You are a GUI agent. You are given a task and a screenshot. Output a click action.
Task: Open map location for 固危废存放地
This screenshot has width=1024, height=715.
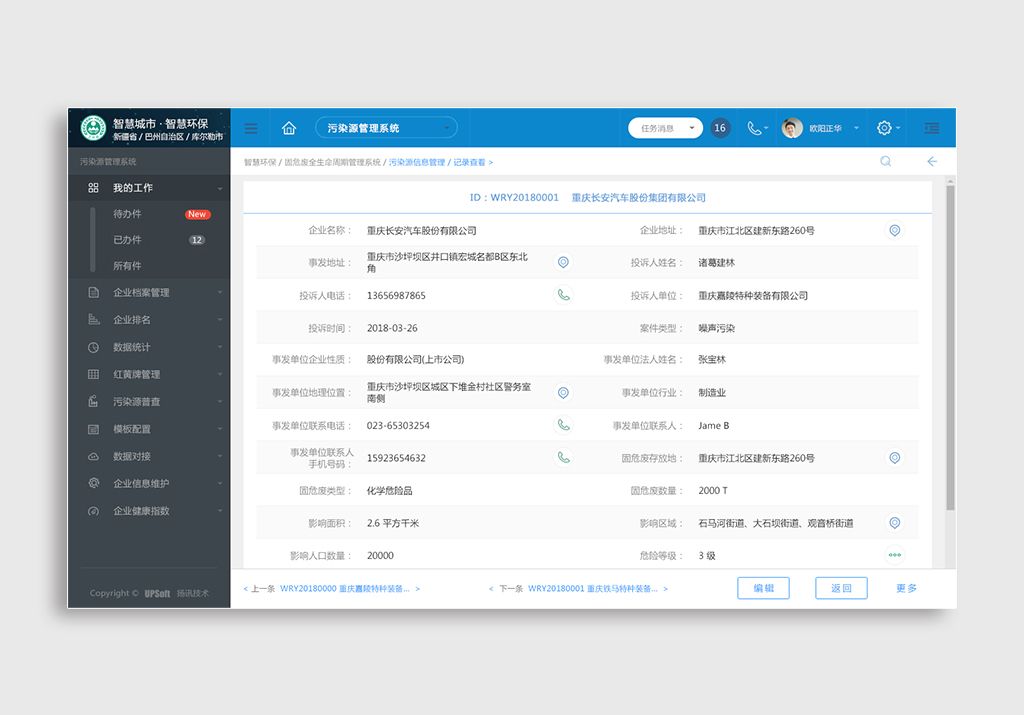click(895, 458)
